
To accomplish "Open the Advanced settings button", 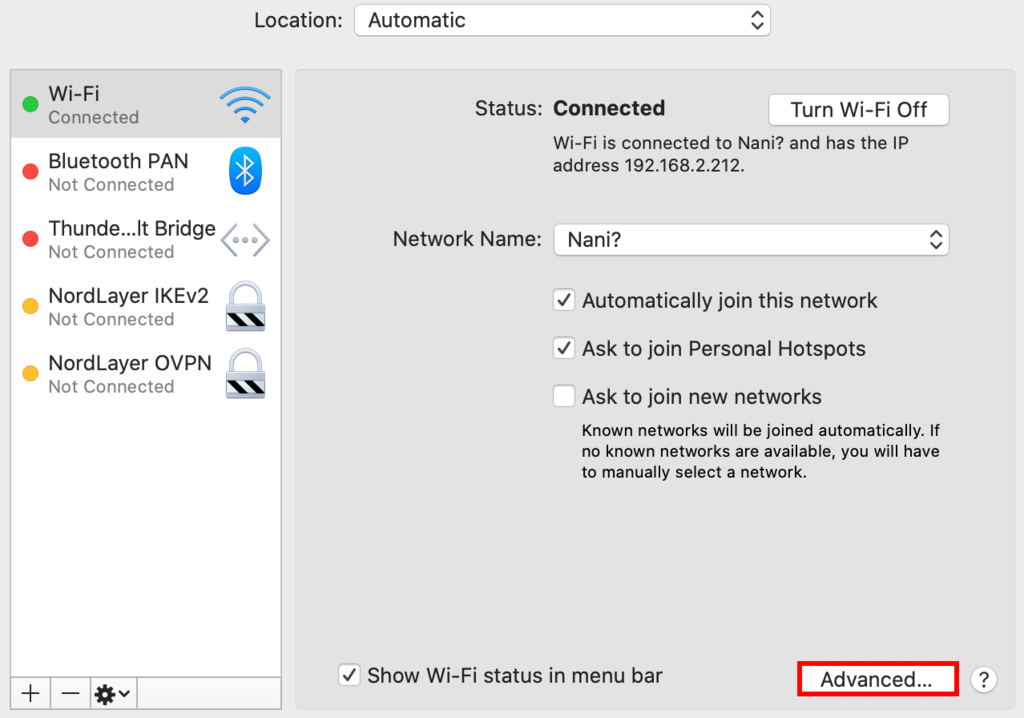I will coord(877,680).
